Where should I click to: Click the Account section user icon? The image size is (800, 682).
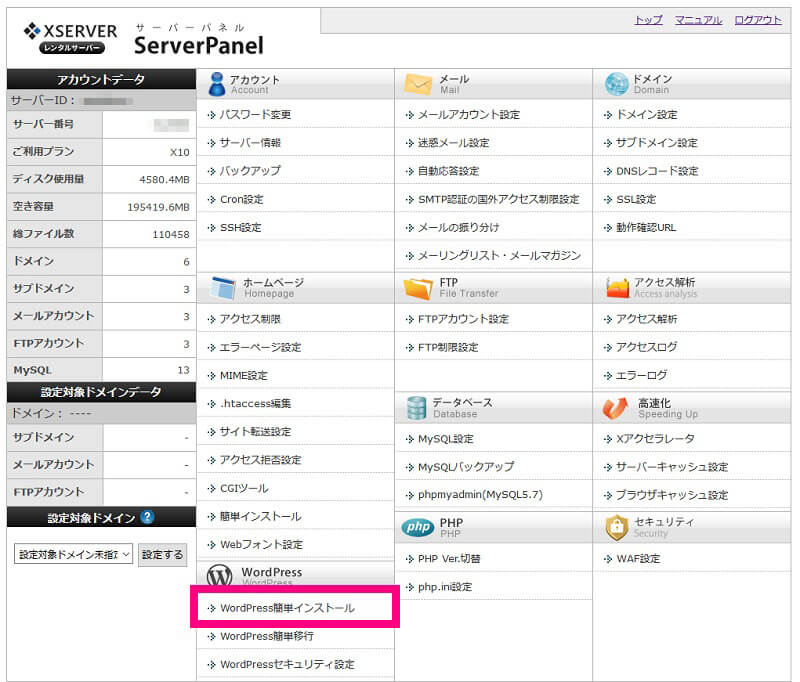(x=217, y=84)
